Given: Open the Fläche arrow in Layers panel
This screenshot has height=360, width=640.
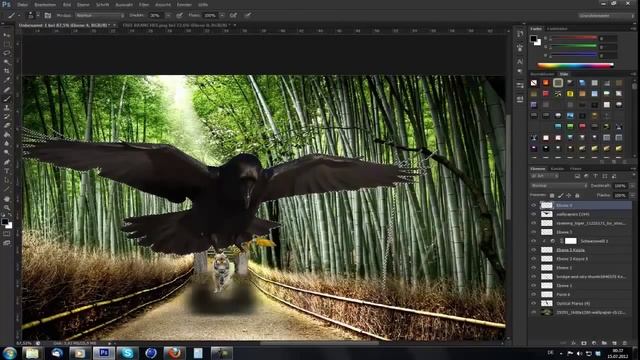Looking at the screenshot, I should tap(632, 196).
